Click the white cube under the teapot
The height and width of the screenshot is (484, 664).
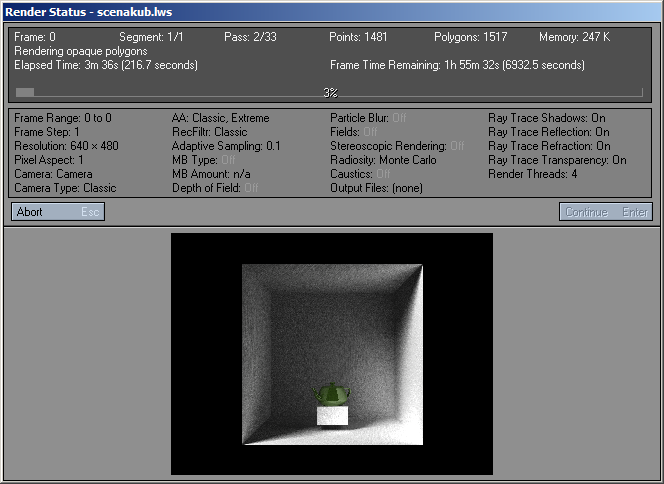pos(332,415)
